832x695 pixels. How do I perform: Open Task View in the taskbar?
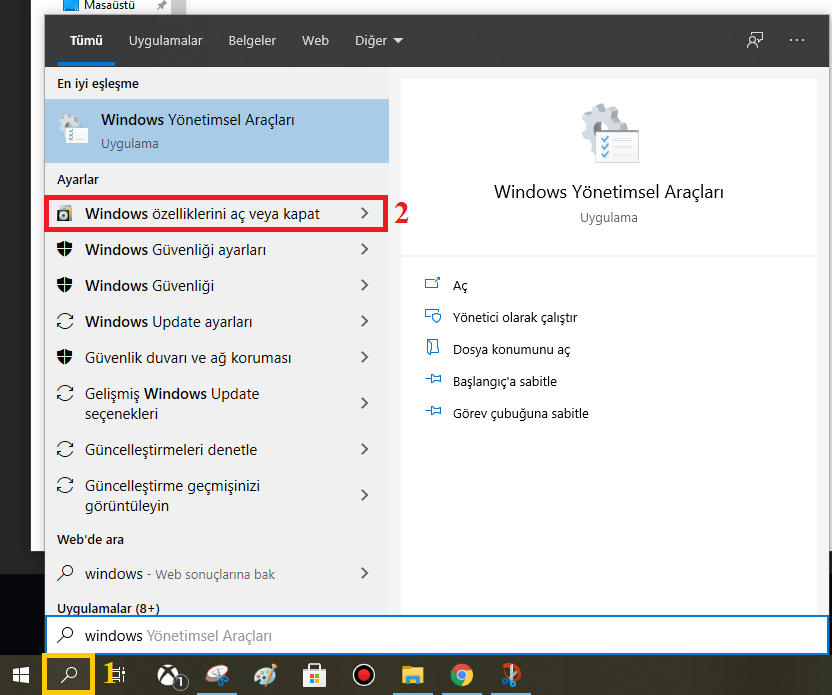(116, 674)
